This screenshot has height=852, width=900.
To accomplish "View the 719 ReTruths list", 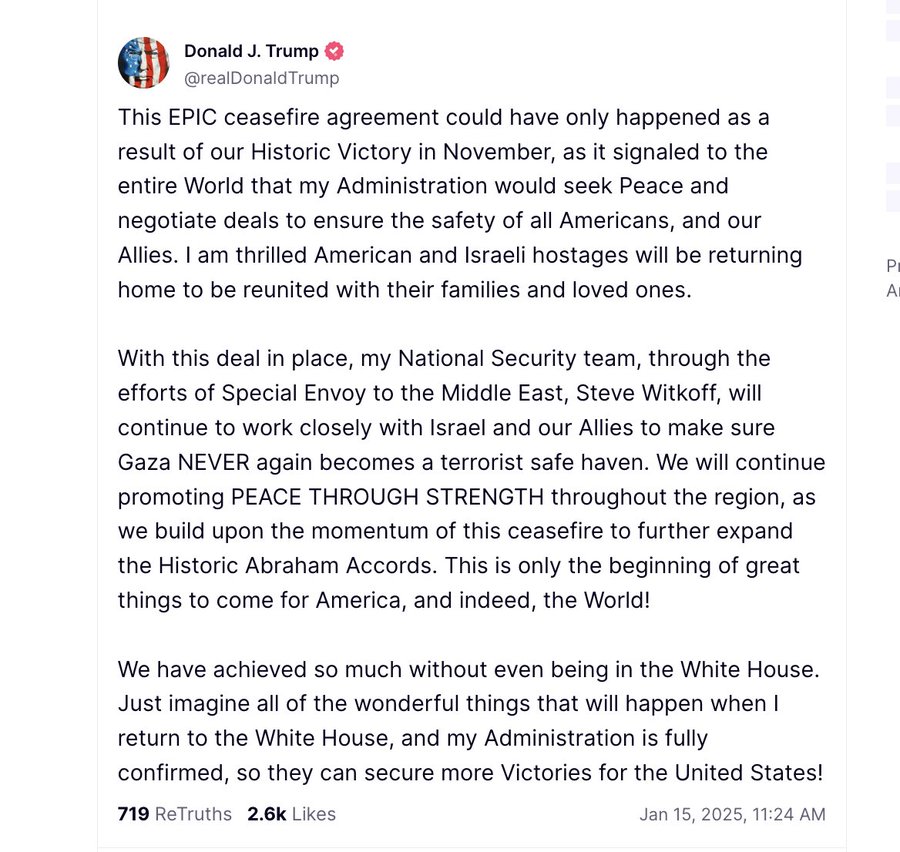I will (175, 814).
